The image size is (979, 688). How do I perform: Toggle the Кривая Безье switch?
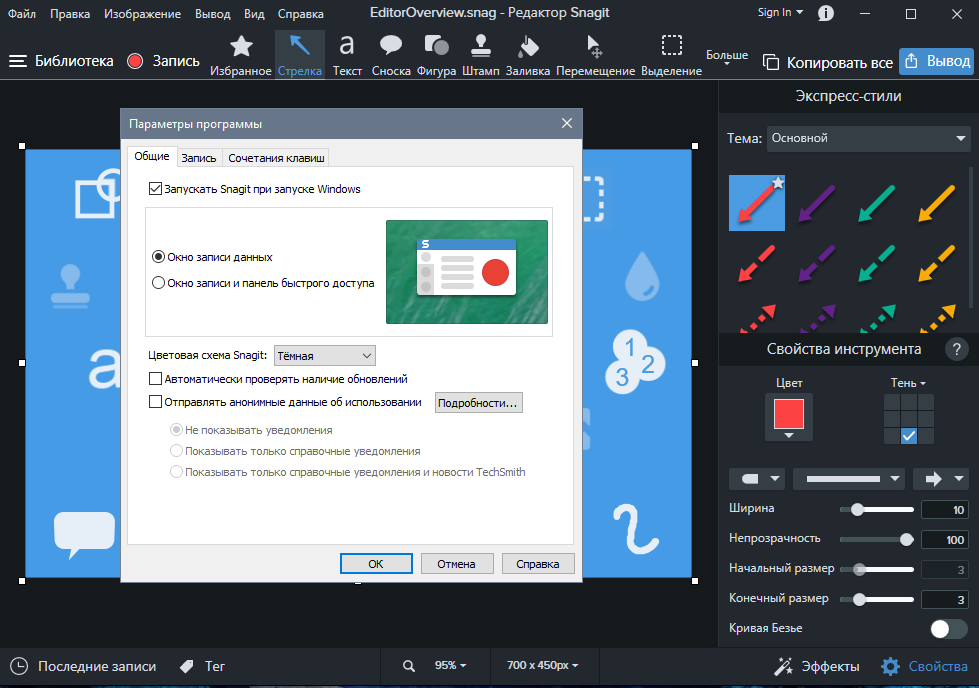tap(948, 628)
